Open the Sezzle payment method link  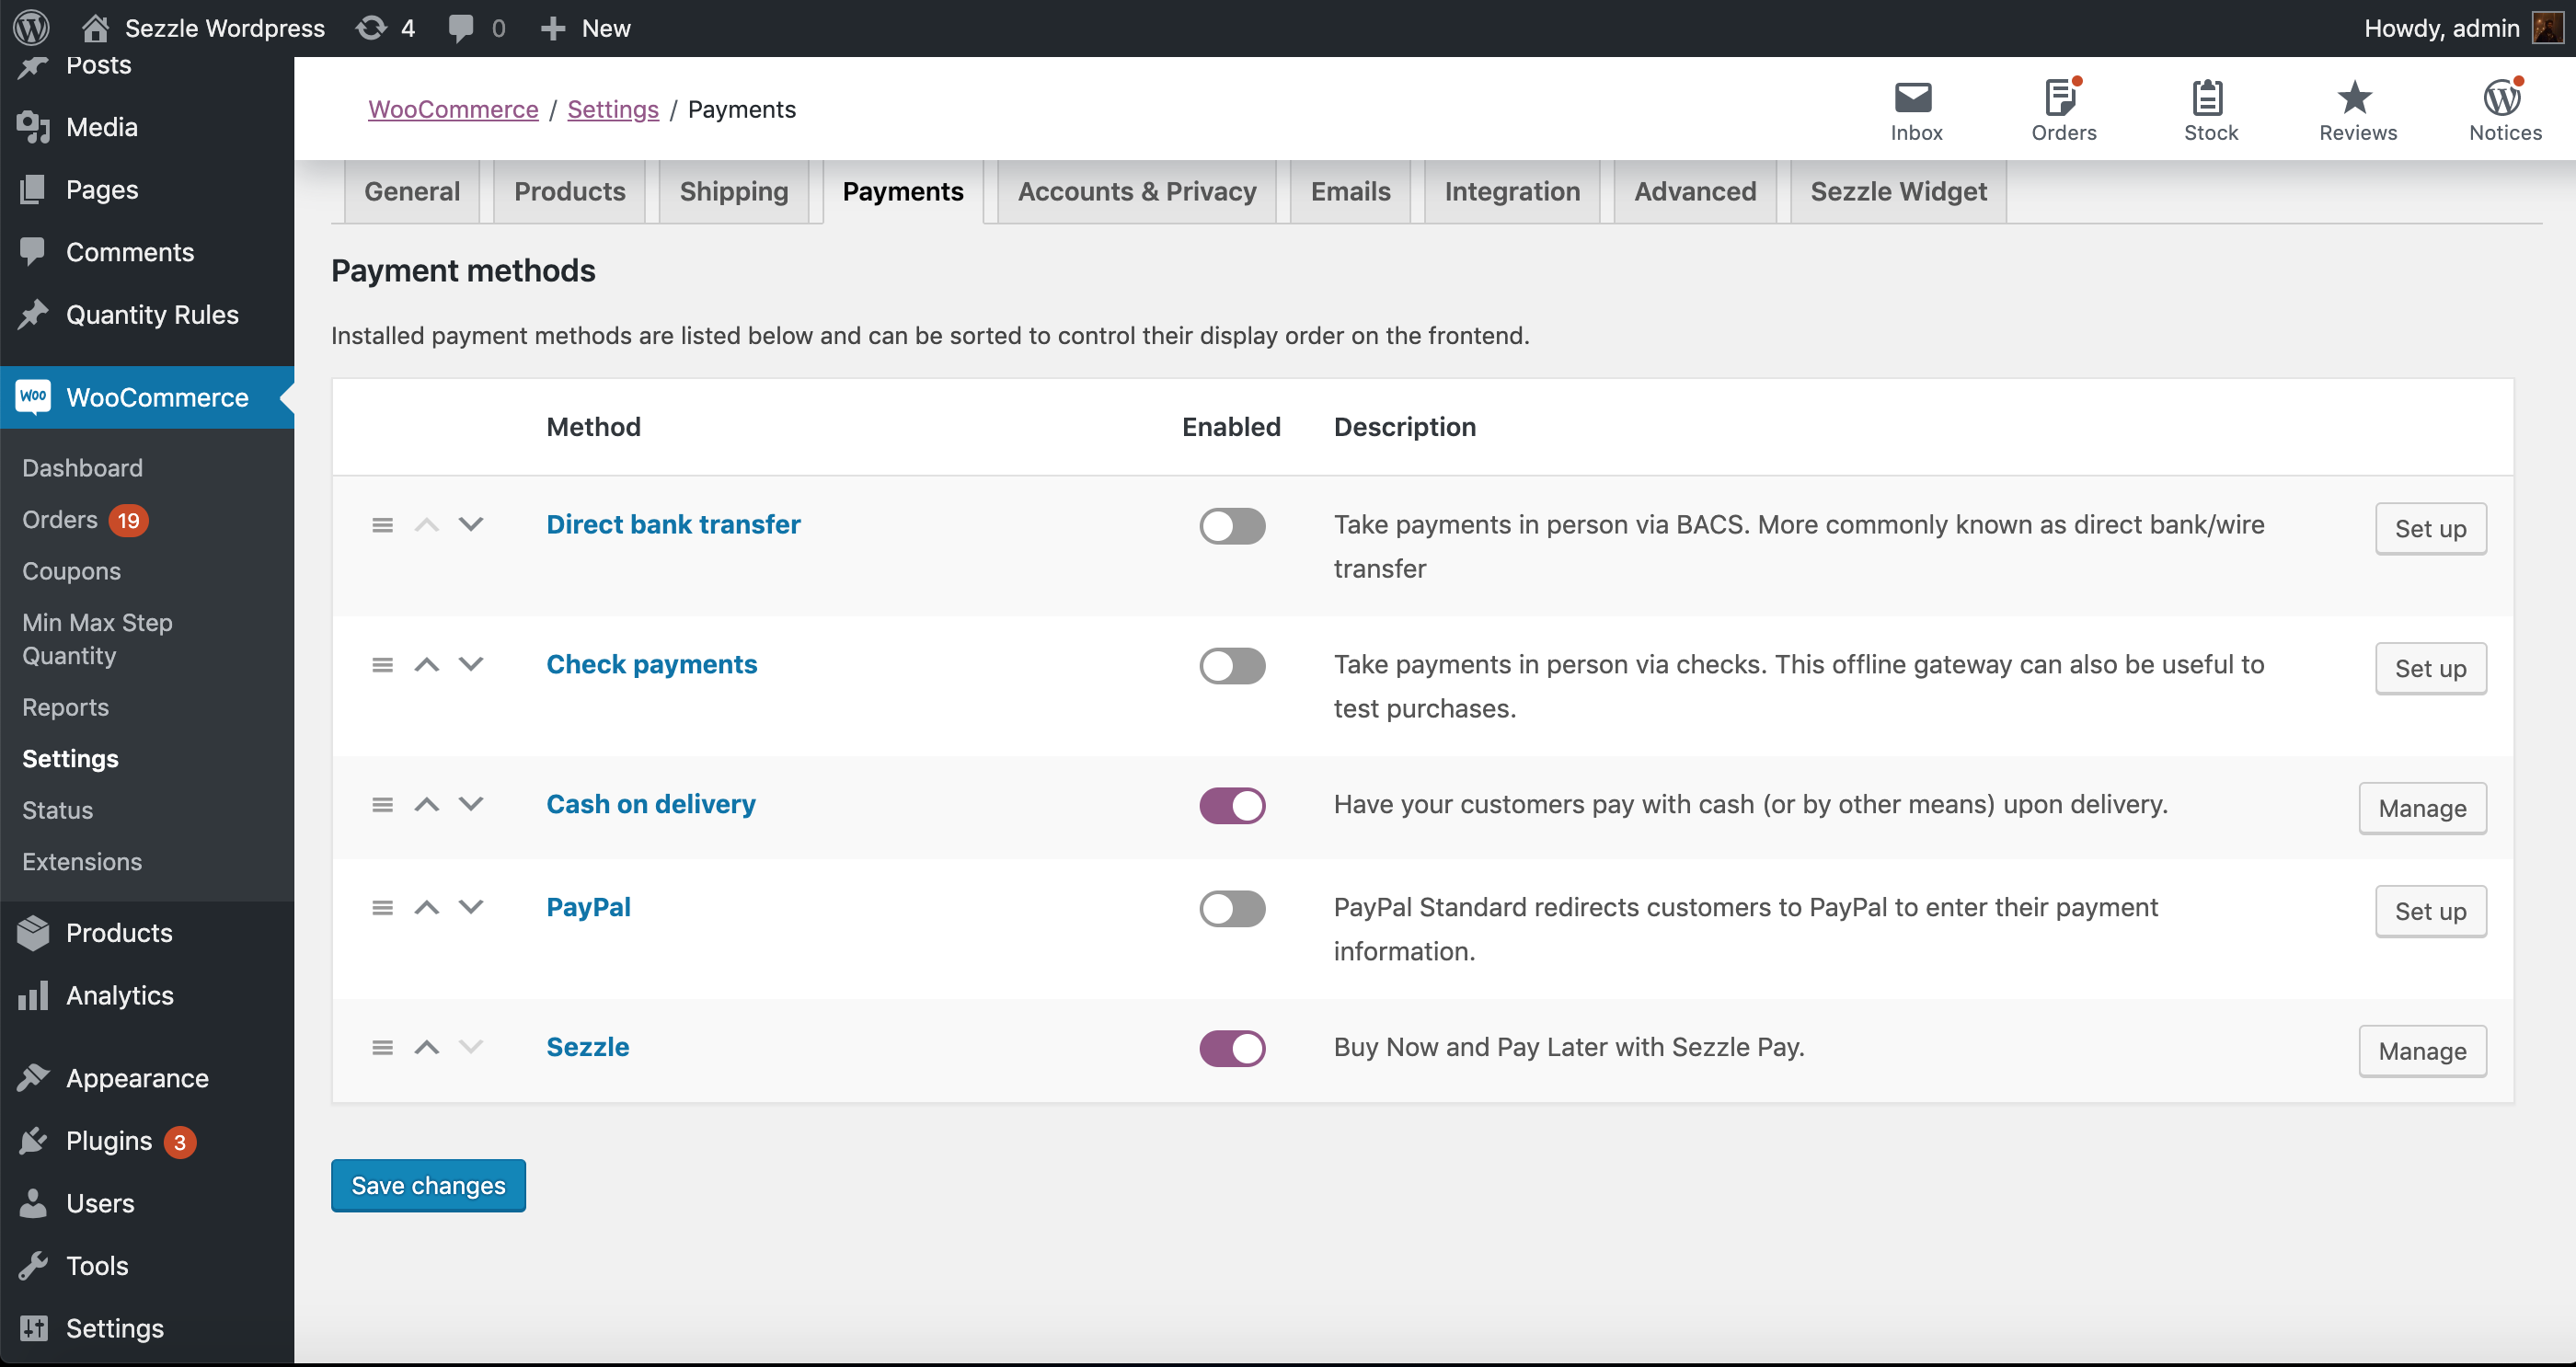click(x=587, y=1048)
